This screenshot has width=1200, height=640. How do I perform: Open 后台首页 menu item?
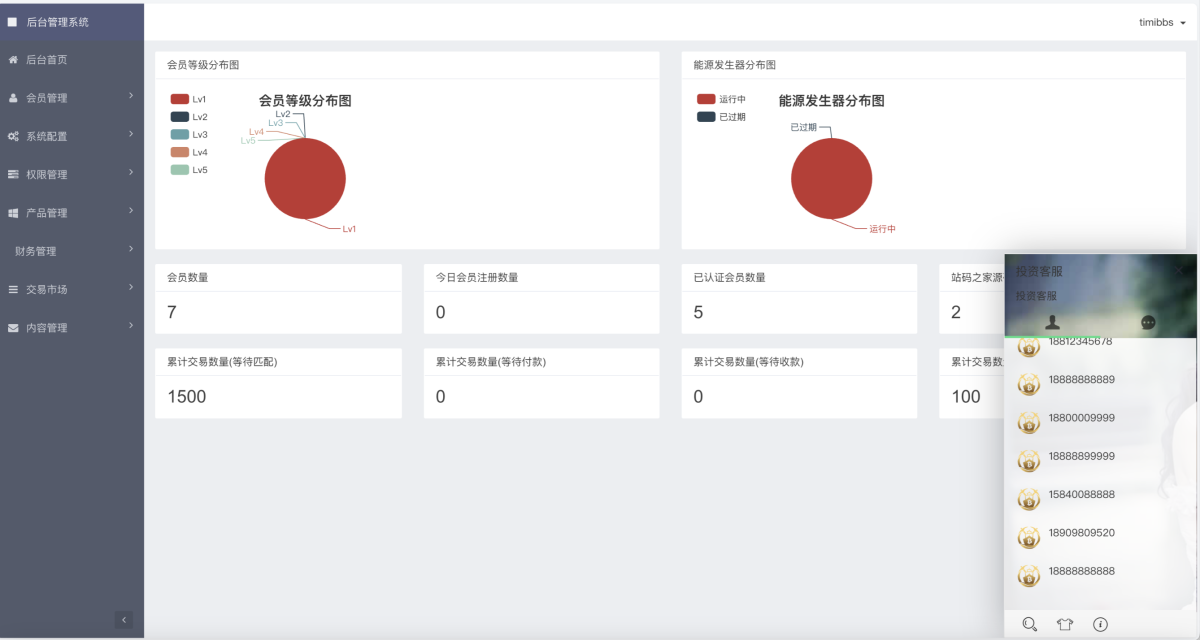point(72,60)
